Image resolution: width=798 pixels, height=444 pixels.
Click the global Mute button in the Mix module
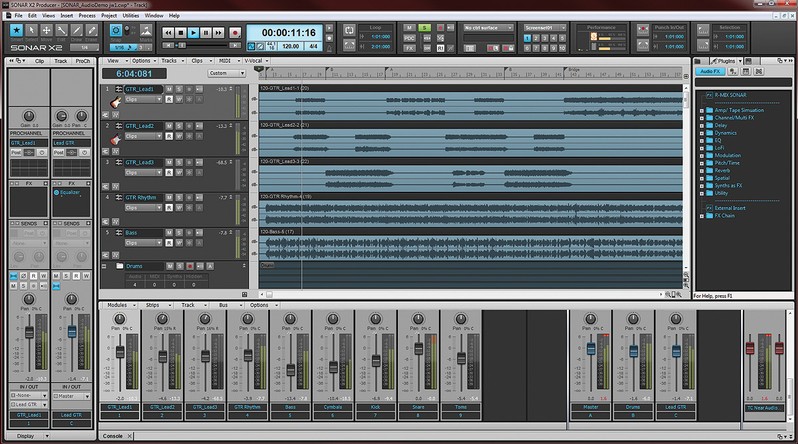(x=409, y=28)
